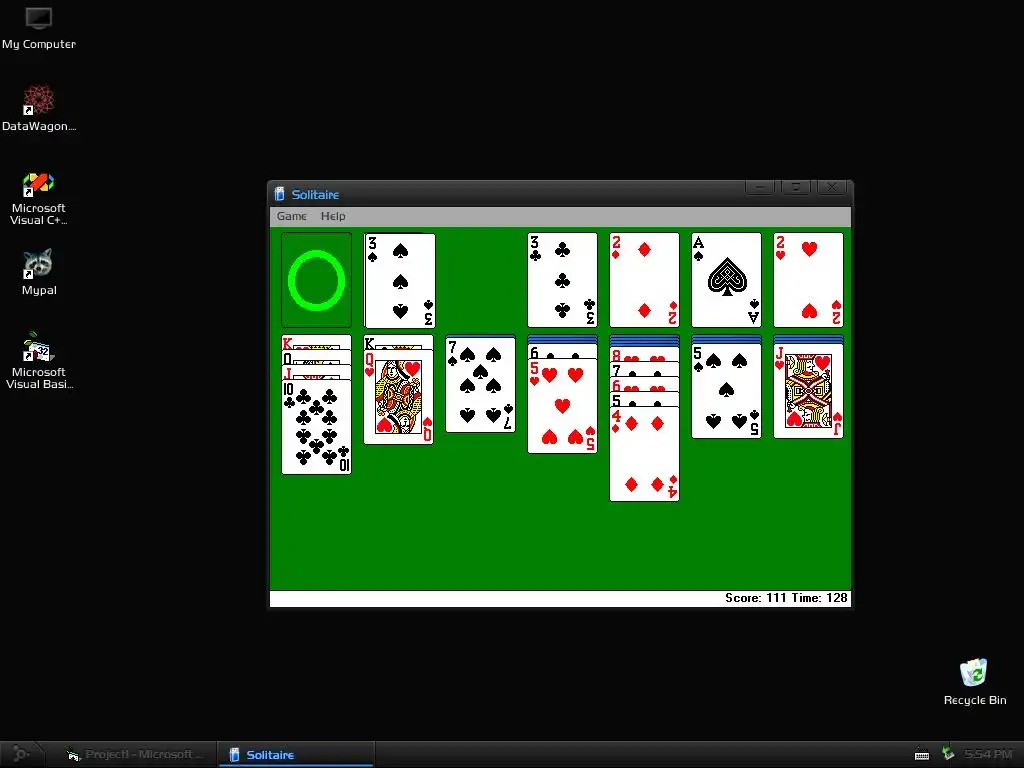1024x768 pixels.
Task: Click the keyboard icon in the system tray
Action: click(921, 755)
